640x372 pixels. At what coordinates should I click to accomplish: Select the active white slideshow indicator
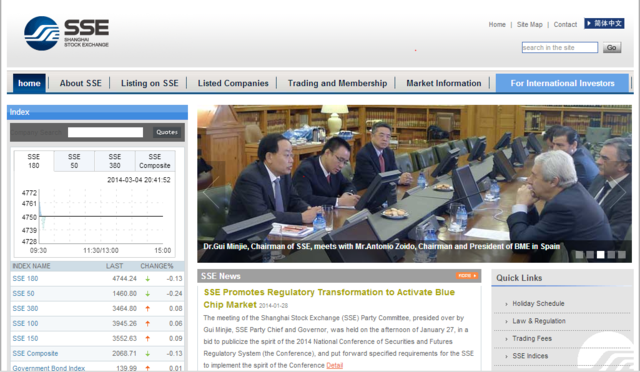[600, 255]
